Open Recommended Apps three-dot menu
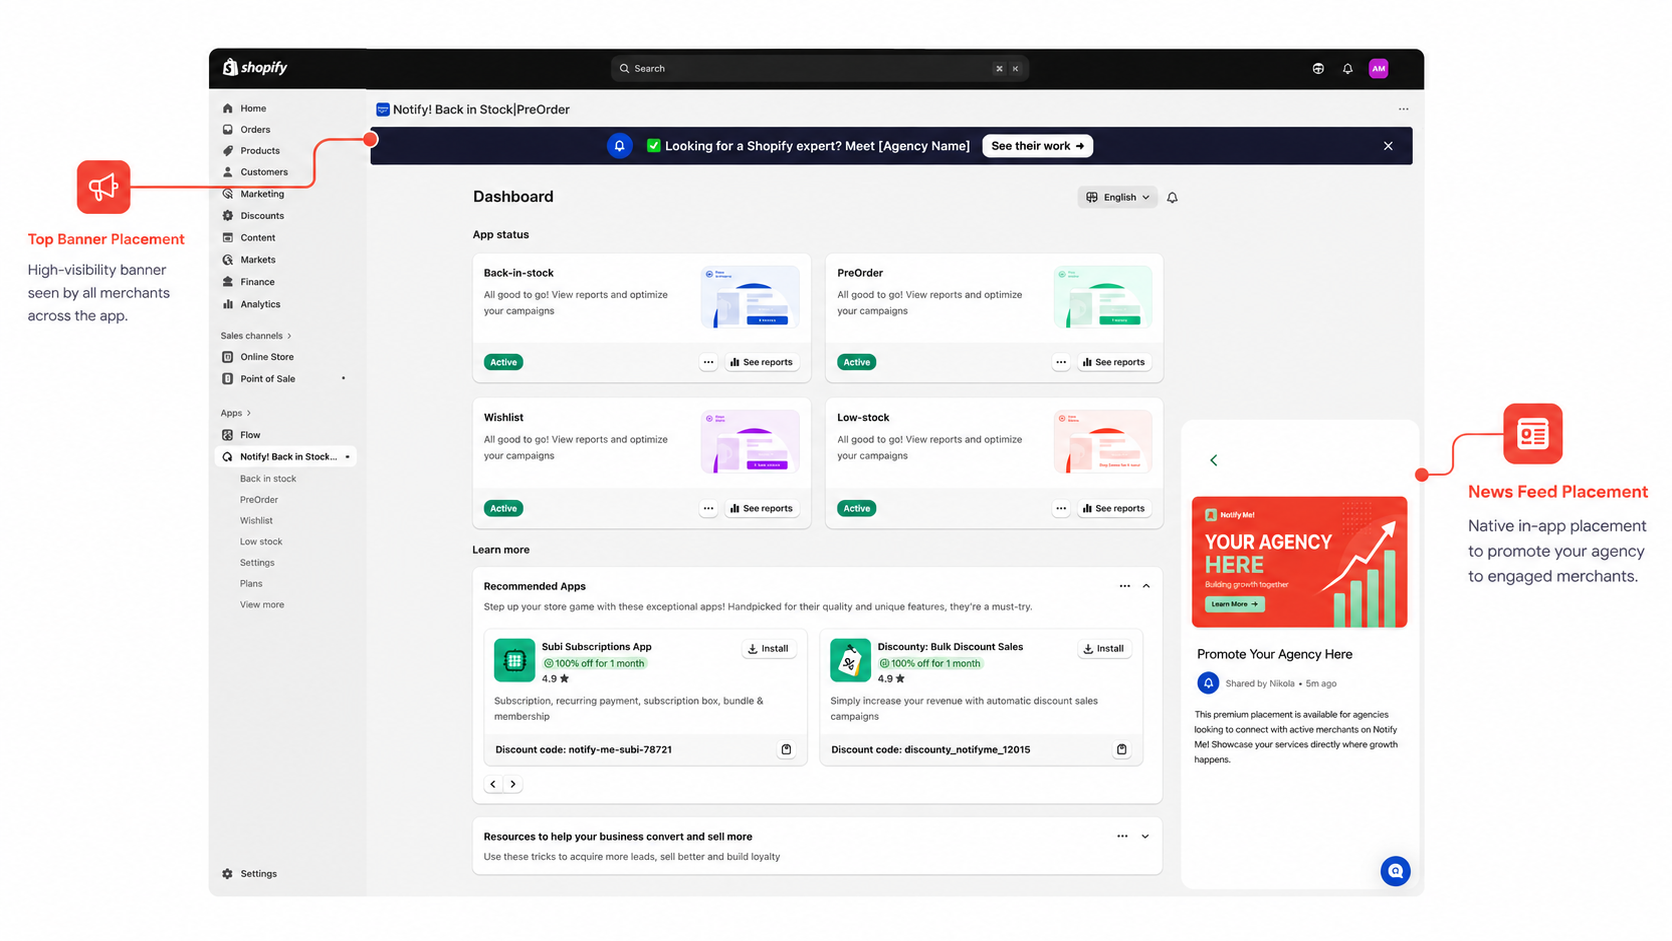This screenshot has height=941, width=1672. [x=1125, y=586]
